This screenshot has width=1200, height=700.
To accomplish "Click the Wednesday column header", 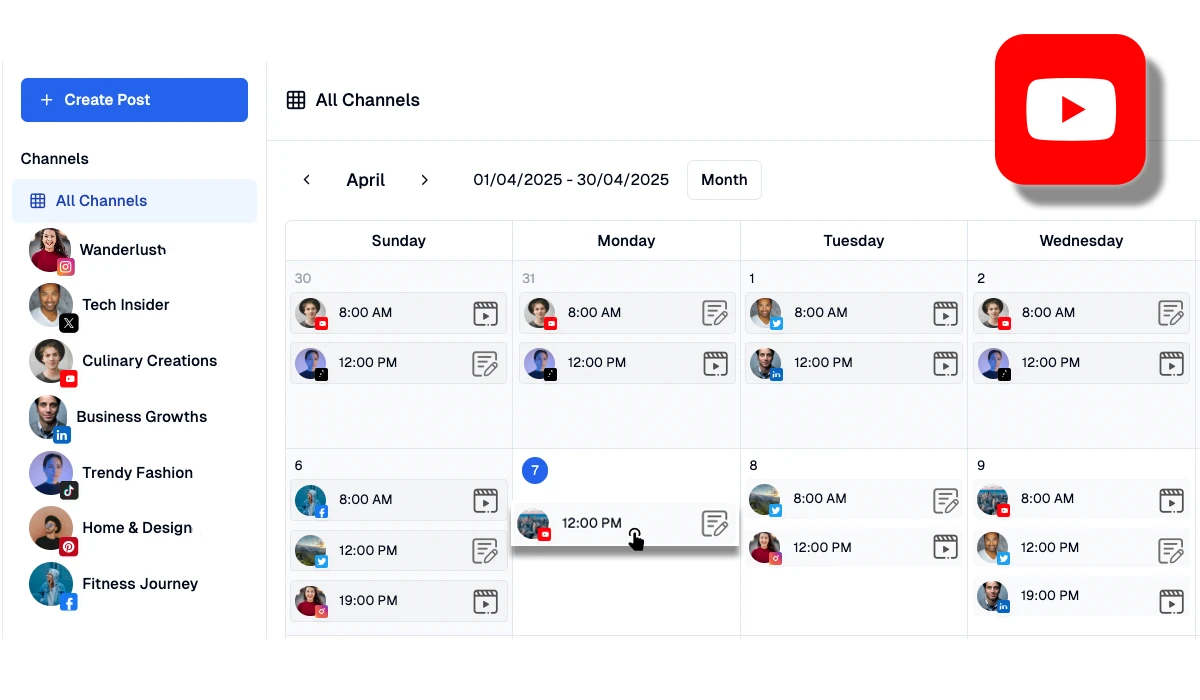I will (1081, 241).
